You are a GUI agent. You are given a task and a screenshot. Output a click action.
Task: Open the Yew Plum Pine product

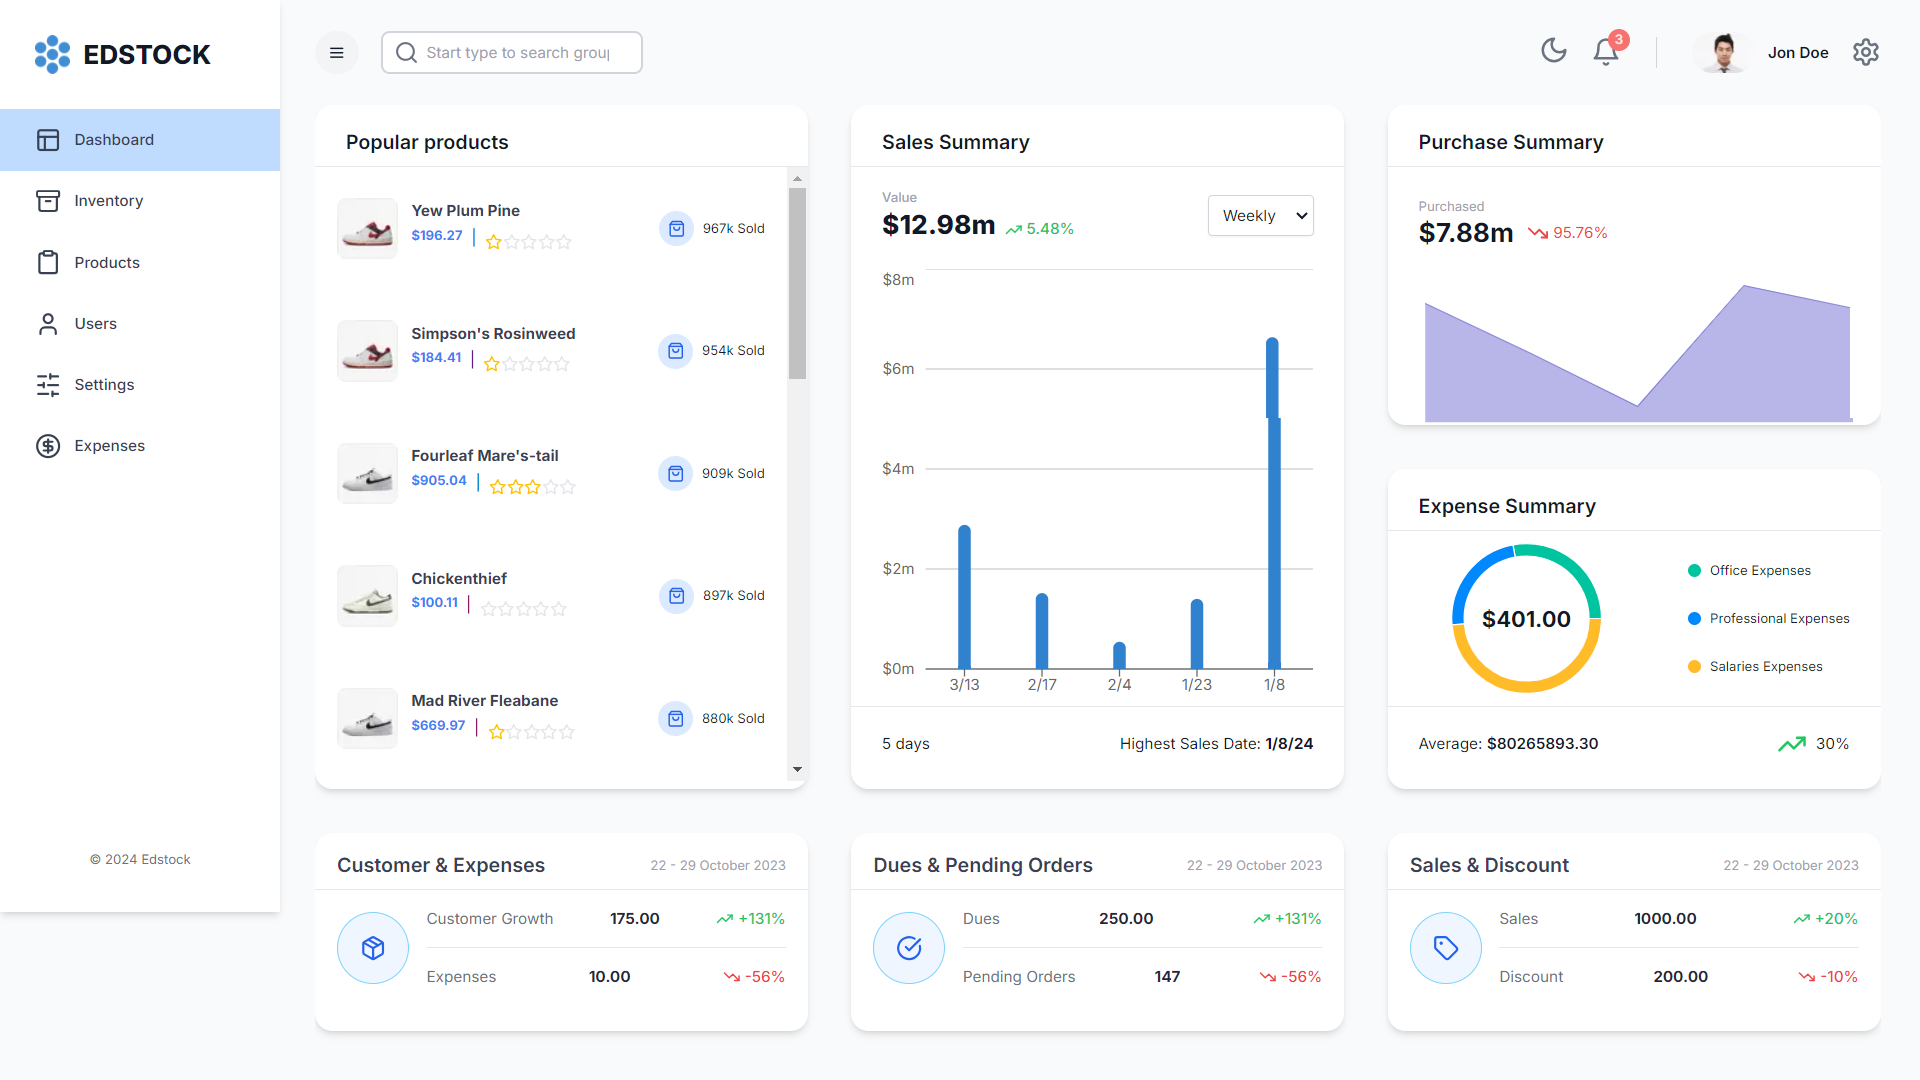pos(465,211)
